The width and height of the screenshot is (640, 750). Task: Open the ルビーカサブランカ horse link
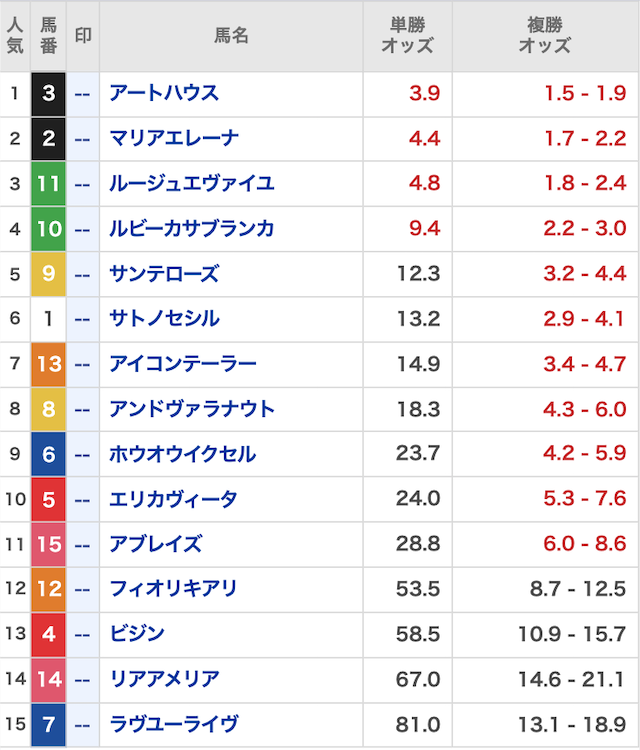click(191, 229)
